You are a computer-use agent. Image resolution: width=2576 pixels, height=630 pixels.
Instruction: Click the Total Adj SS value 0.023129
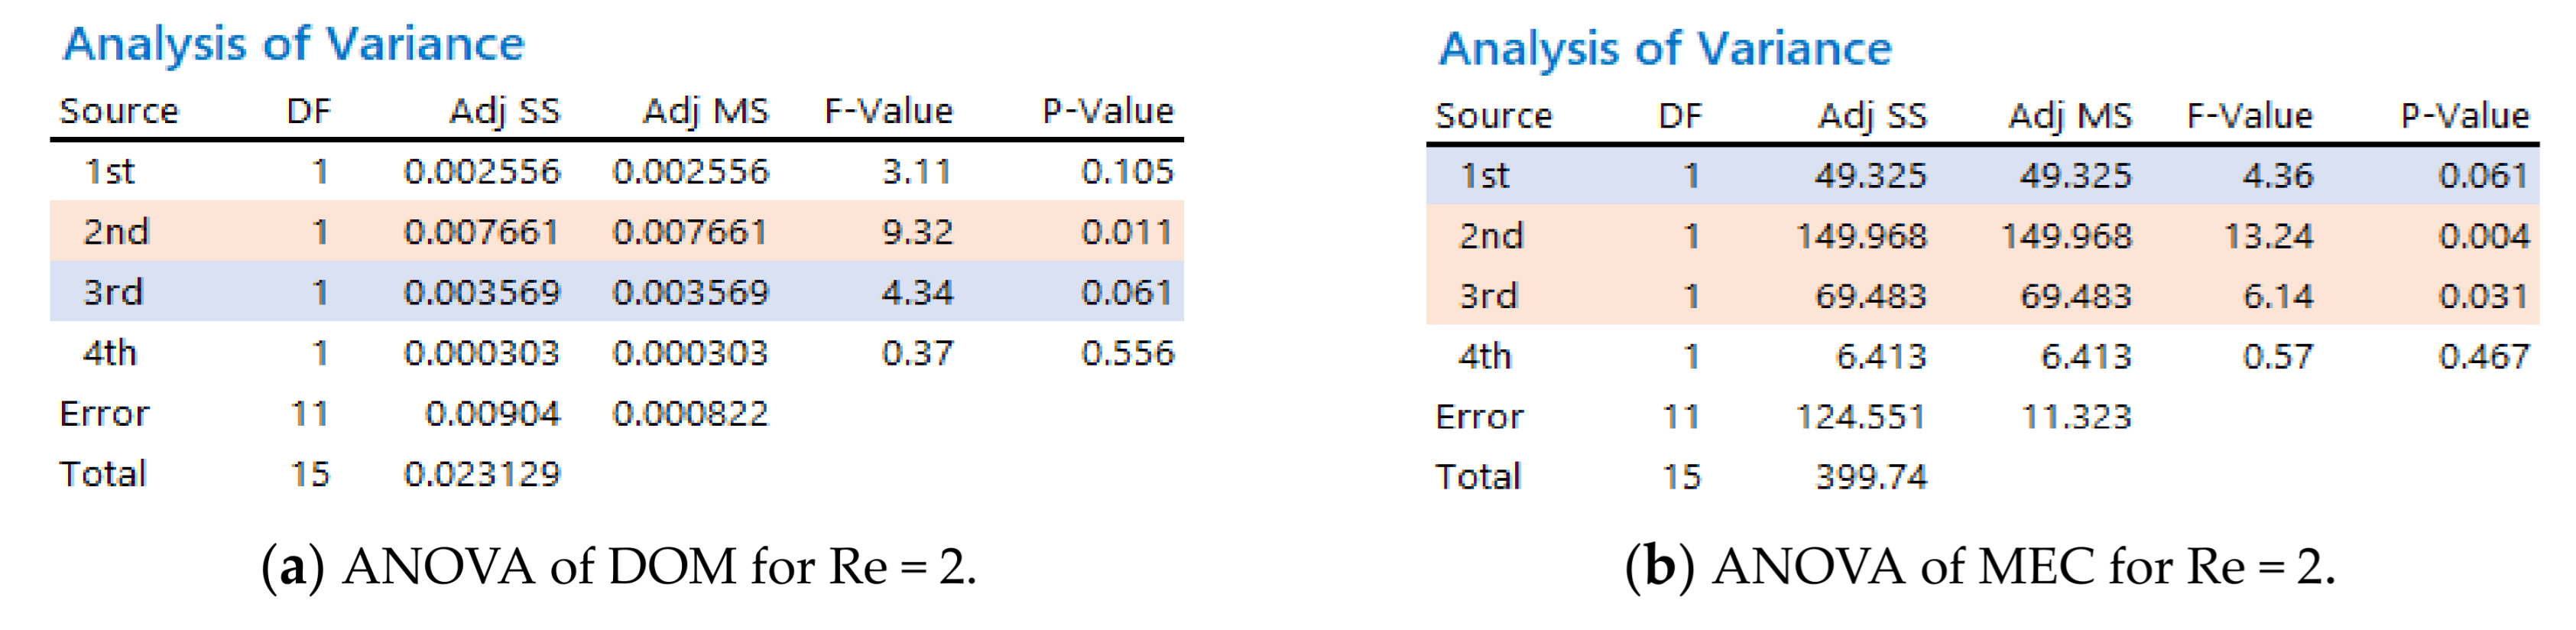(481, 473)
